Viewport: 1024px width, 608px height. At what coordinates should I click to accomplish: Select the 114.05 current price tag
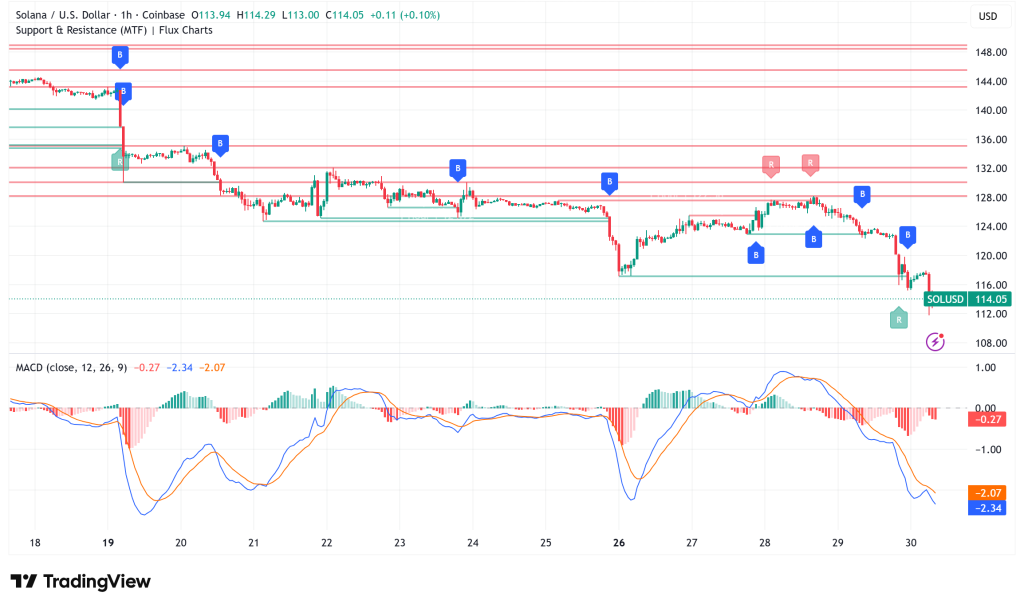pos(989,299)
